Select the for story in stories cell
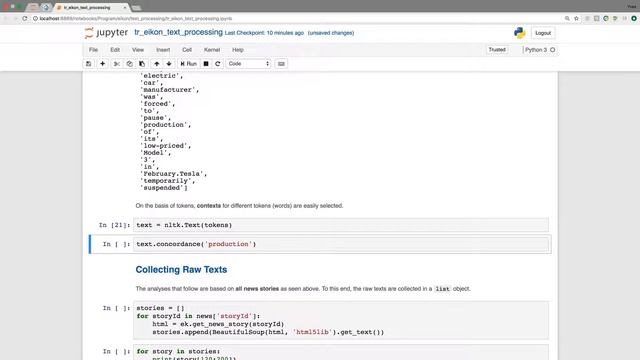The width and height of the screenshot is (640, 360). click(341, 353)
